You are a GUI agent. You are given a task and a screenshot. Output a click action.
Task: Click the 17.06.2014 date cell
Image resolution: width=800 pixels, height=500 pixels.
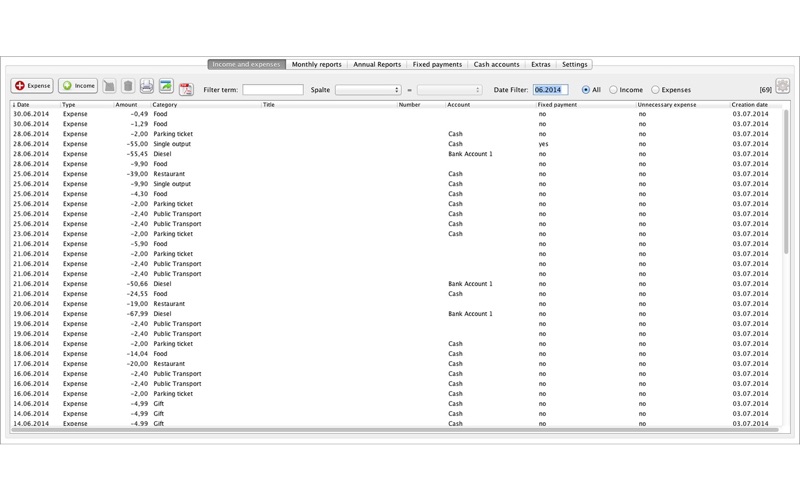tap(31, 364)
